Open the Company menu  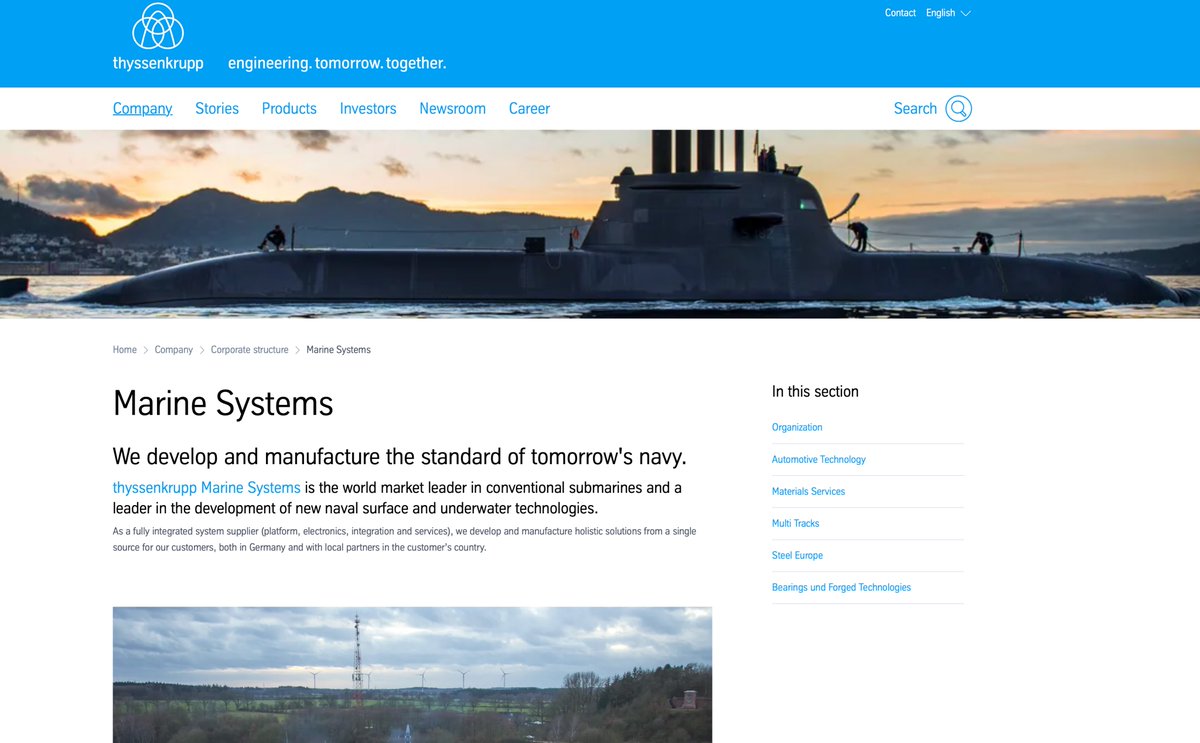[x=142, y=108]
